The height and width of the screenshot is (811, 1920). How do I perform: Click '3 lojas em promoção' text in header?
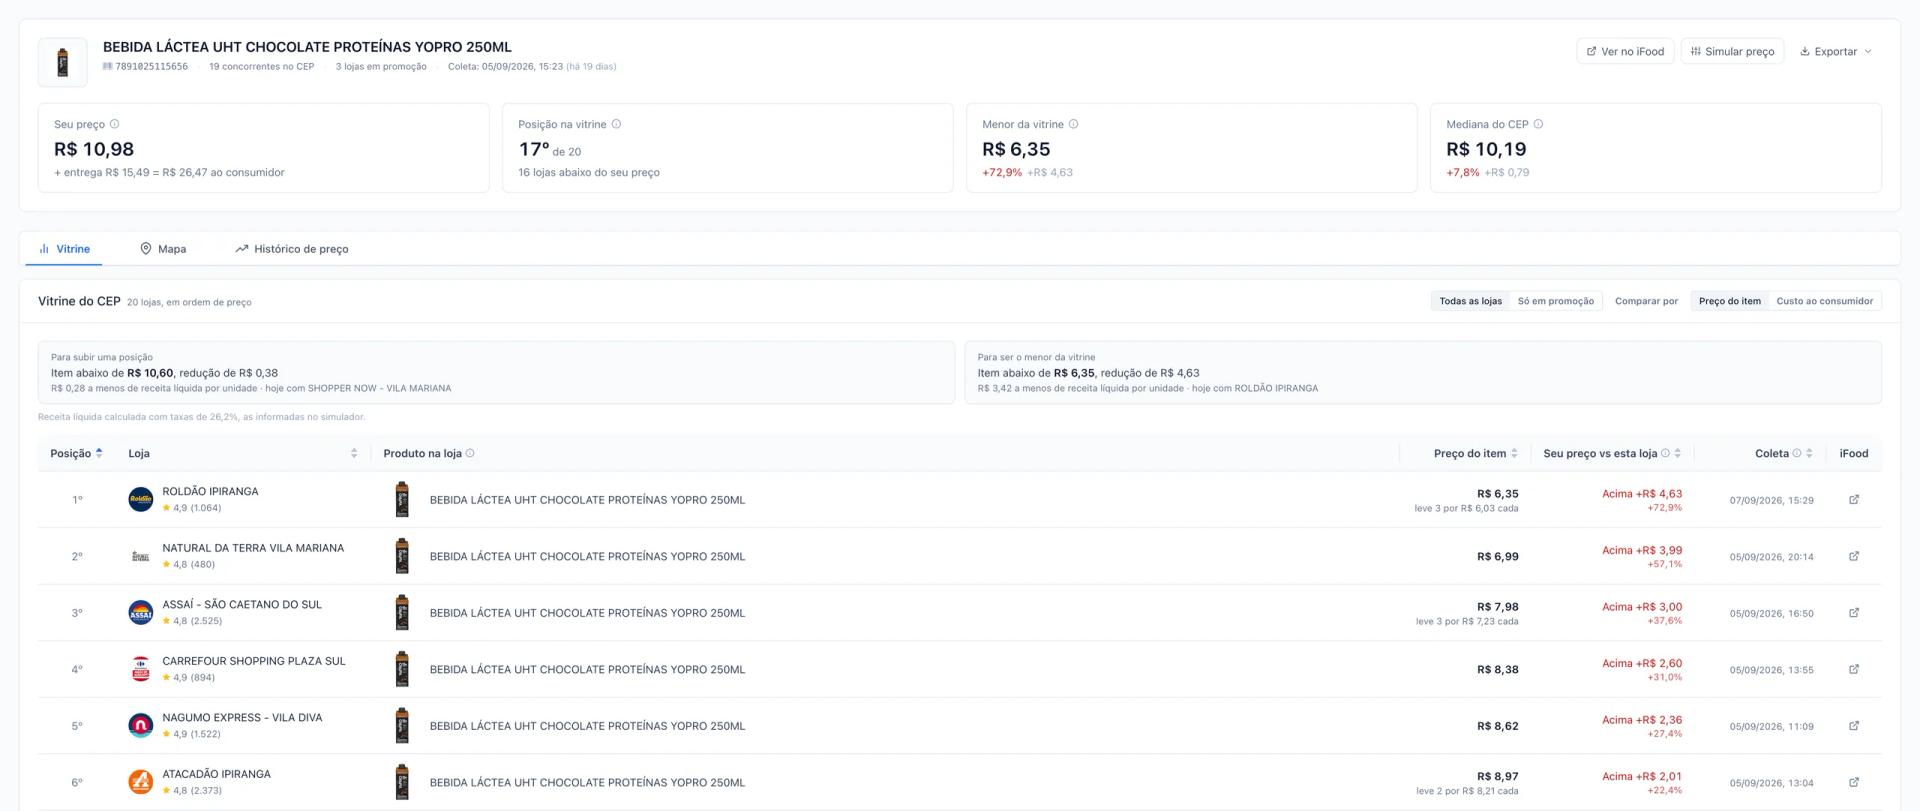pyautogui.click(x=381, y=67)
